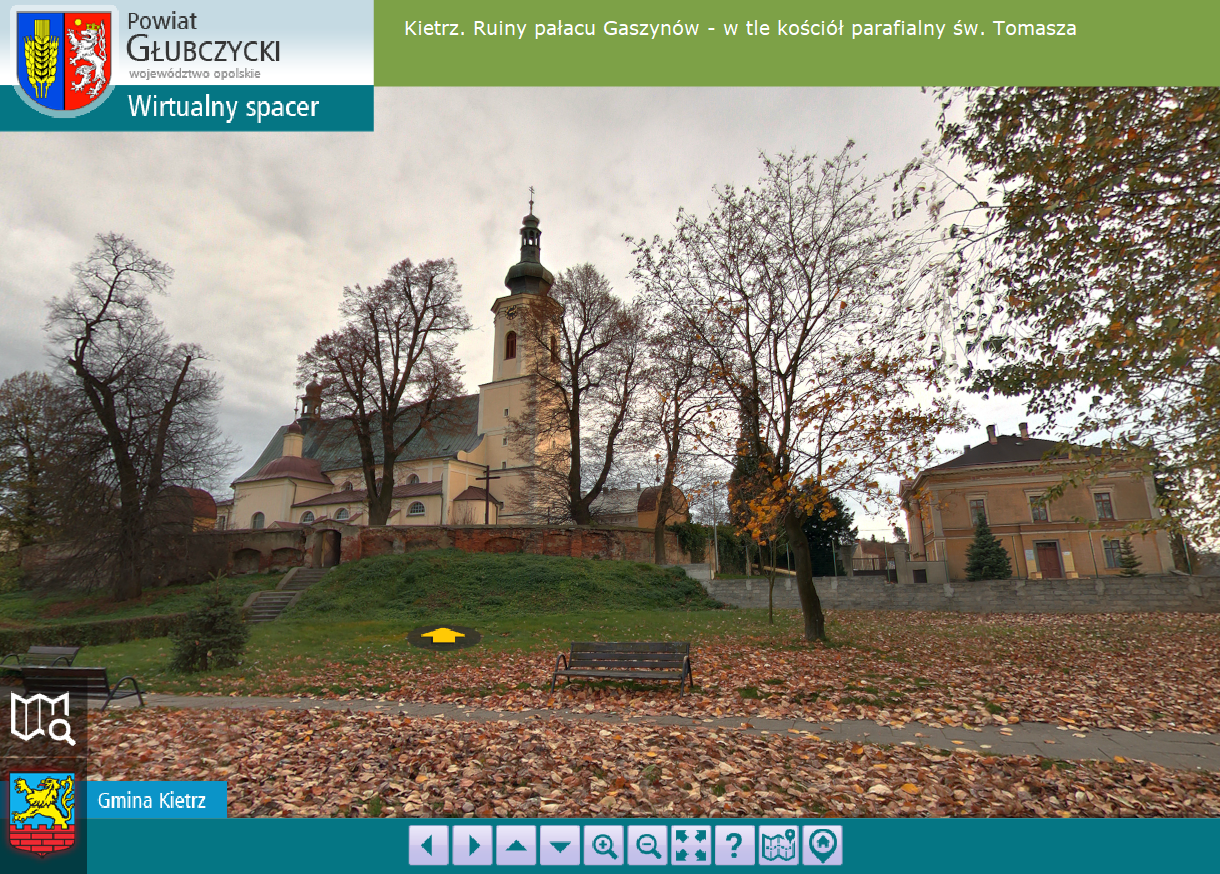The width and height of the screenshot is (1220, 874).
Task: Tilt the view up with the up arrow
Action: pos(516,846)
